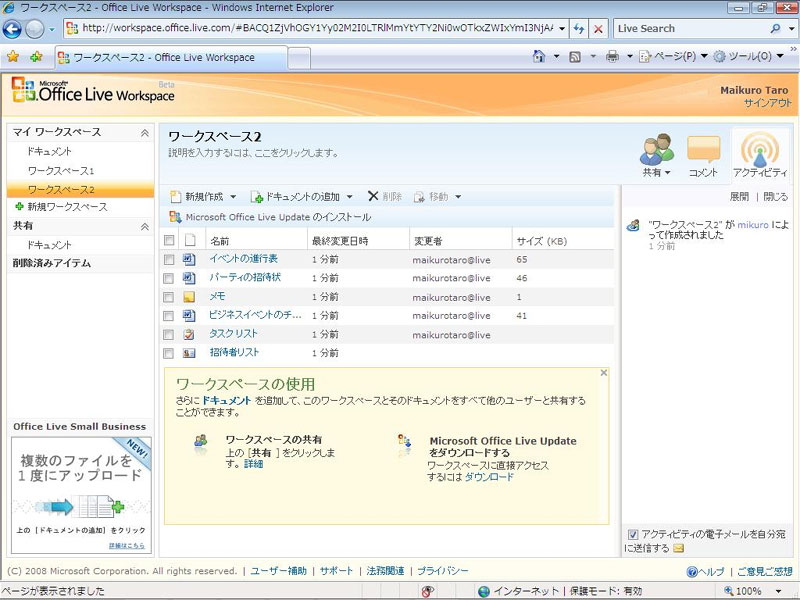The height and width of the screenshot is (600, 800).
Task: Open the Favorites Center star icon
Action: tap(13, 57)
